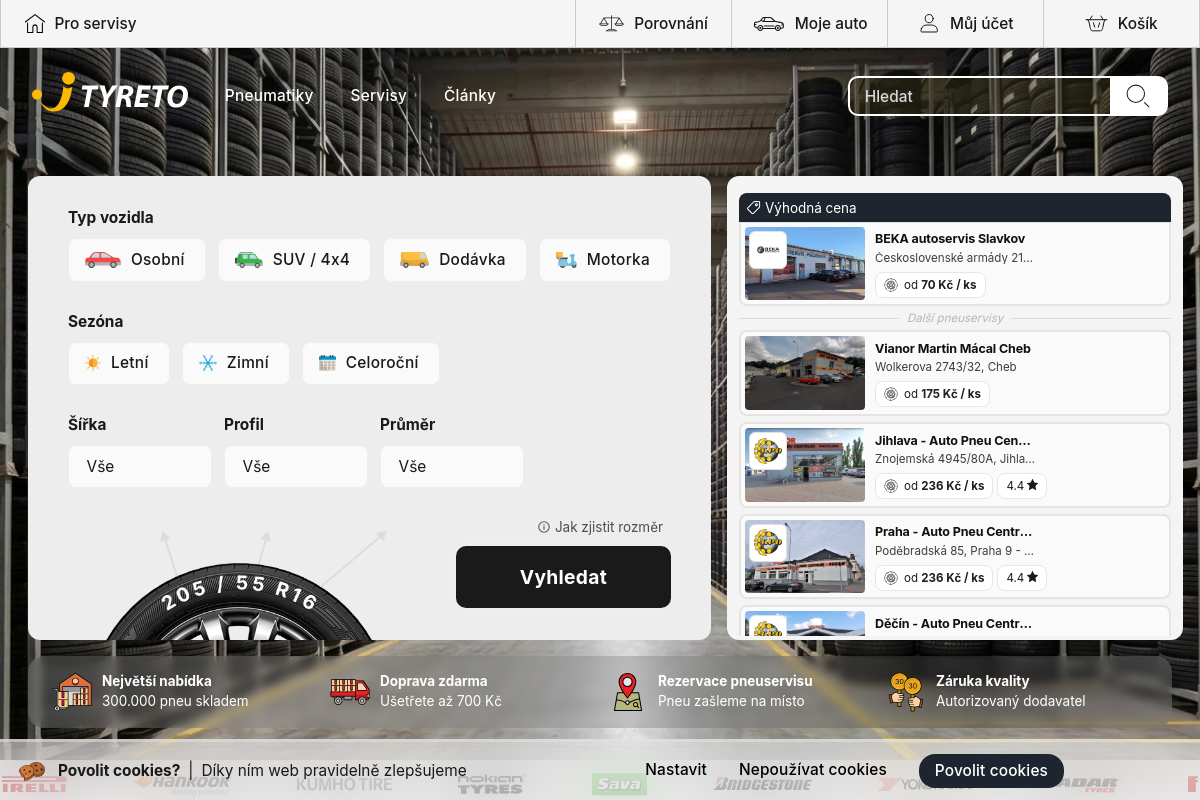Select SUV / 4x4 vehicle type
1200x800 pixels.
(294, 260)
